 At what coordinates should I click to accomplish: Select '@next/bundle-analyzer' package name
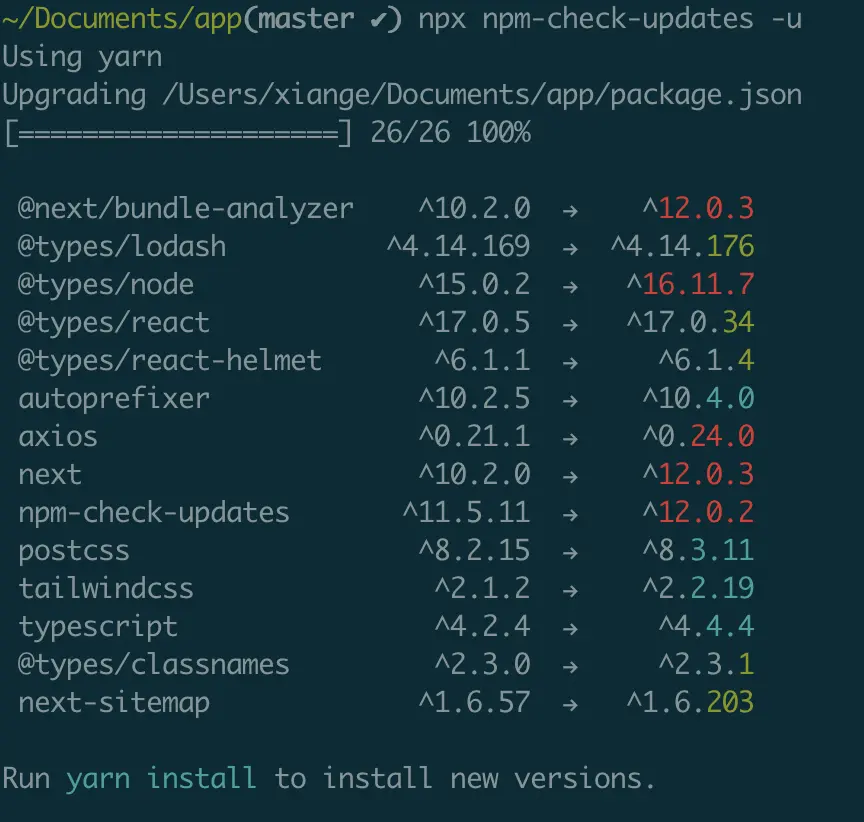pos(186,209)
